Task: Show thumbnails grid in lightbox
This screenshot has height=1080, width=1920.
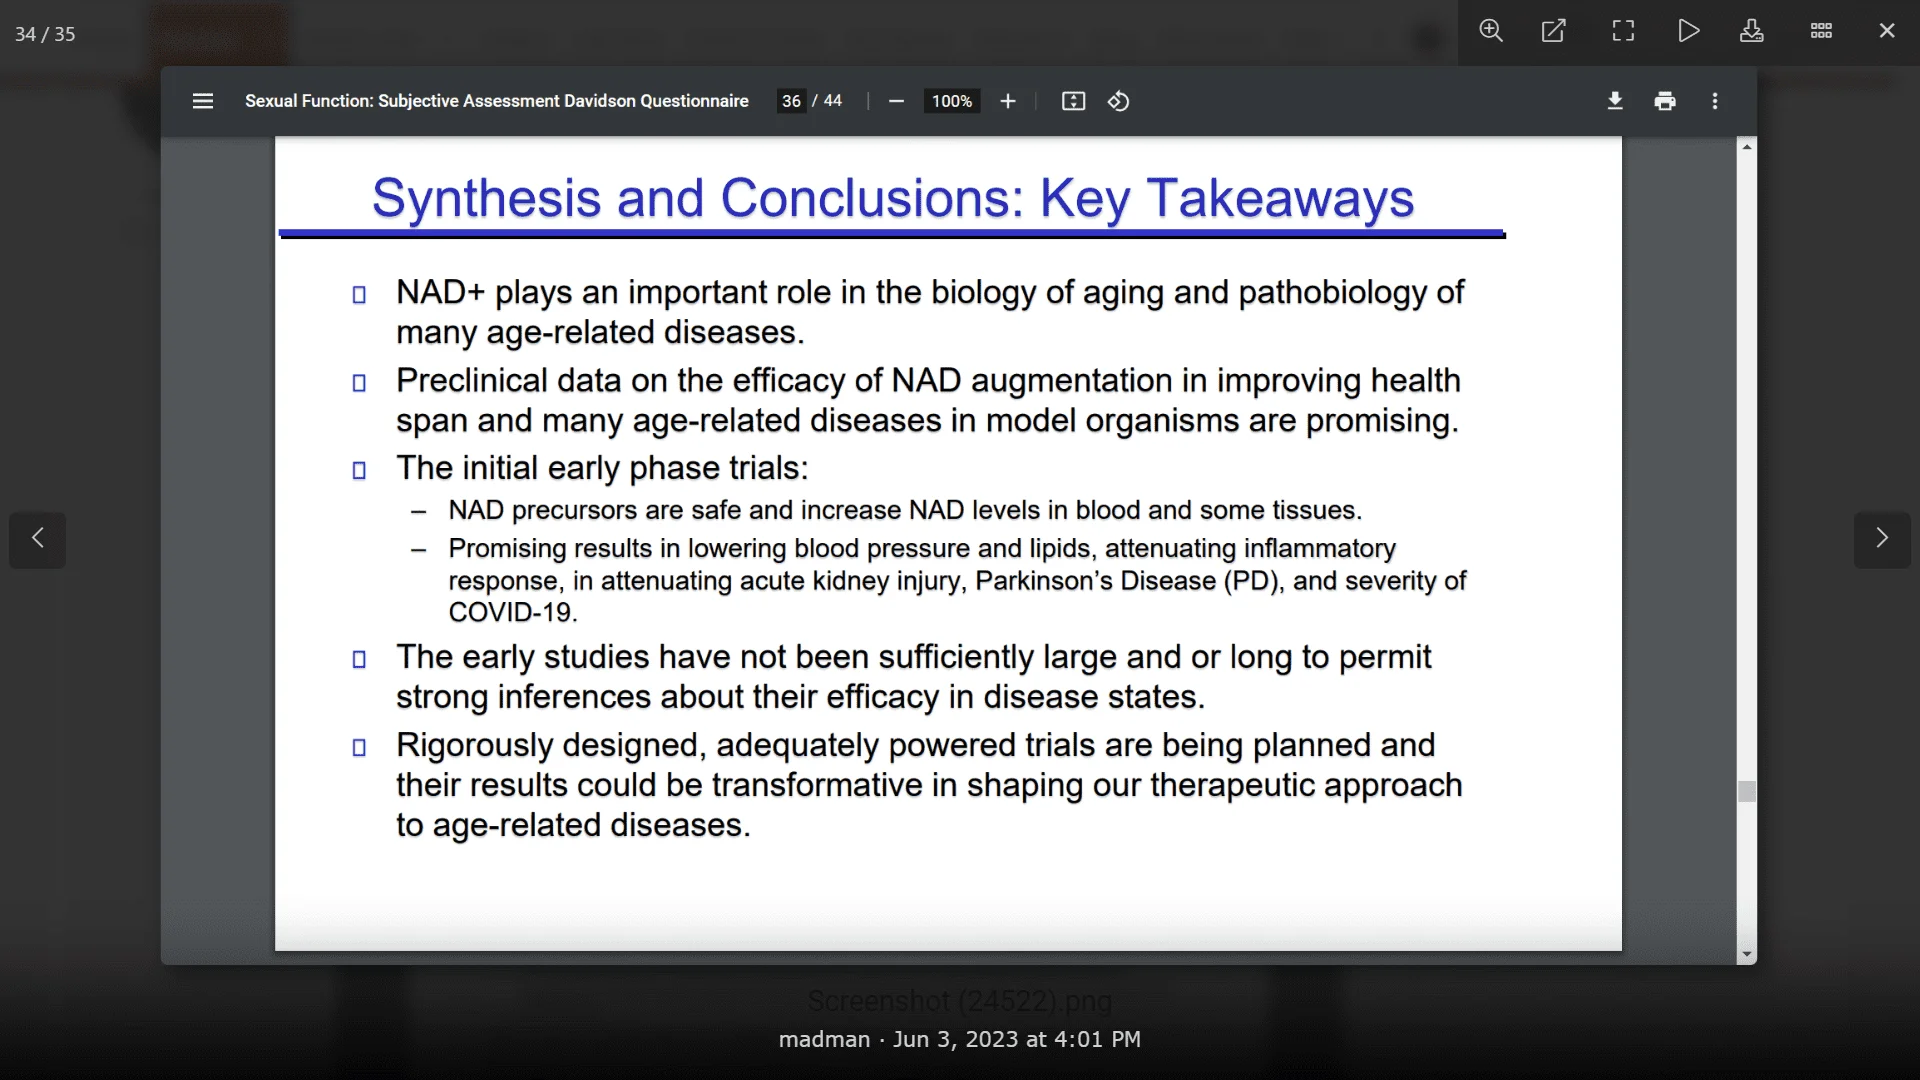Action: coord(1821,31)
